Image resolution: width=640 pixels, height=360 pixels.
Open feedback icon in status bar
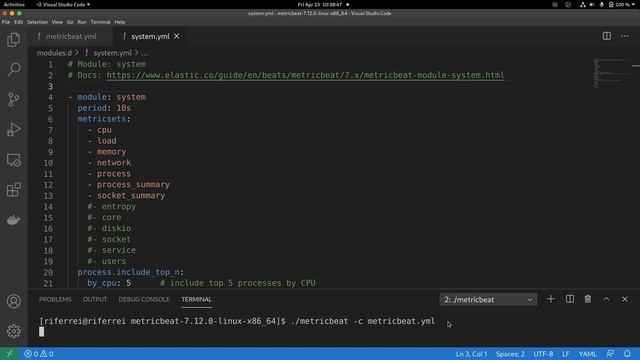(610, 354)
